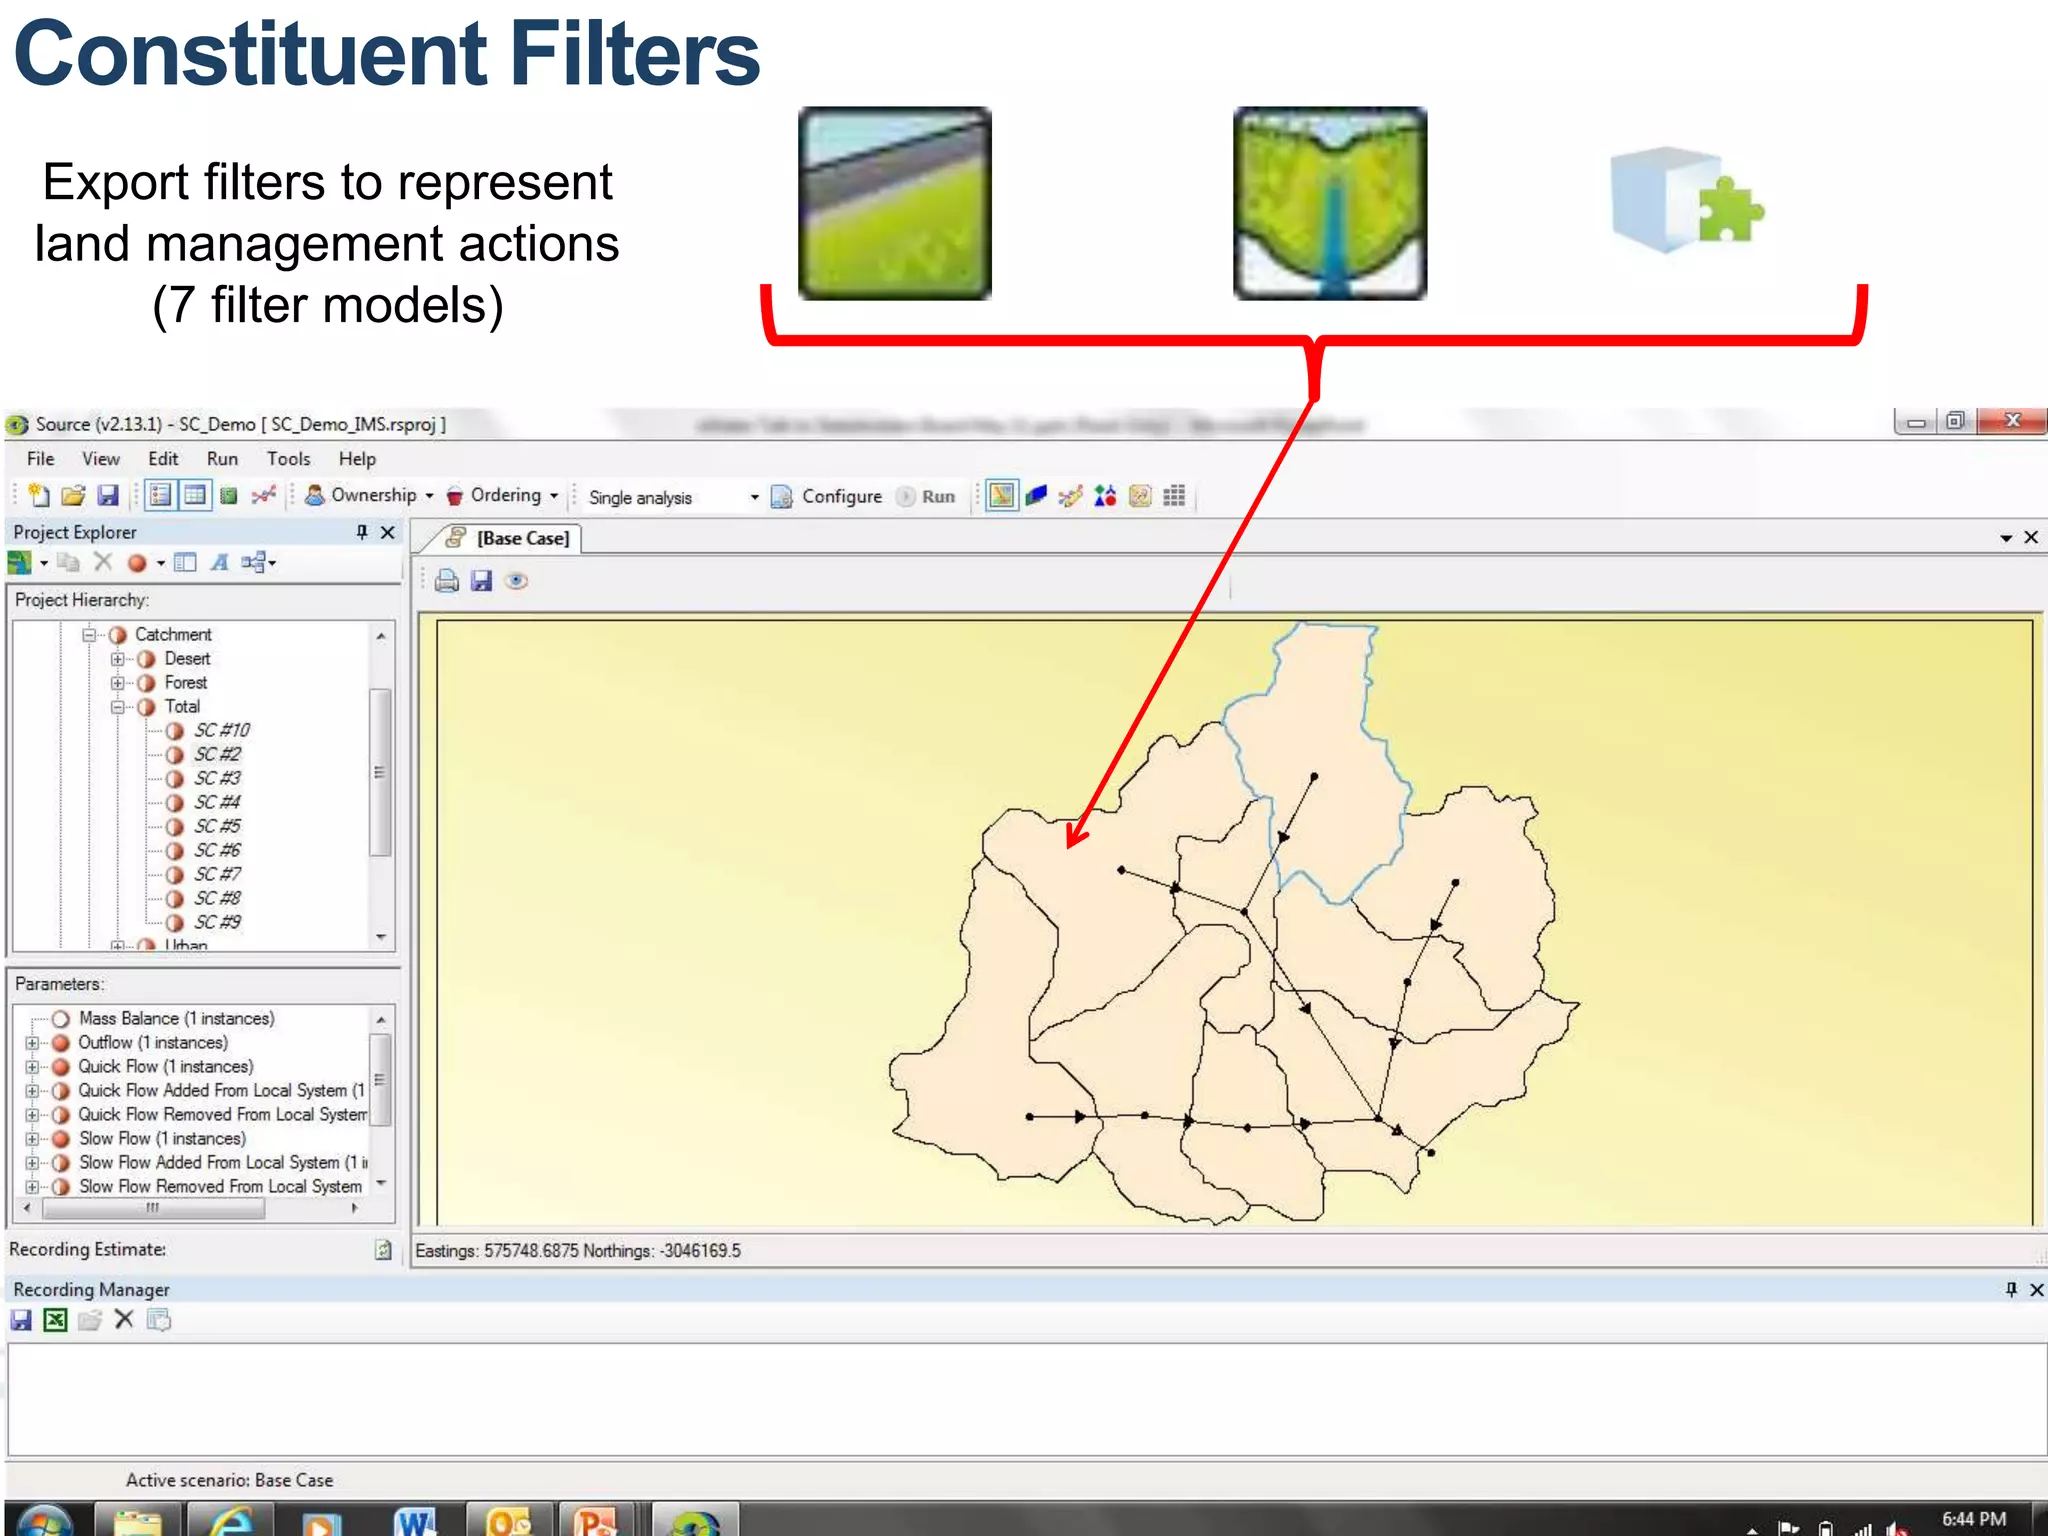Open the View menu
This screenshot has width=2048, height=1536.
coord(101,459)
